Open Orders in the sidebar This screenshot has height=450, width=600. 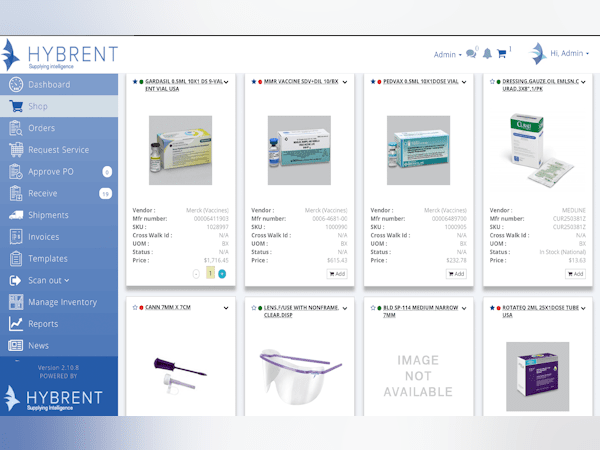(42, 128)
